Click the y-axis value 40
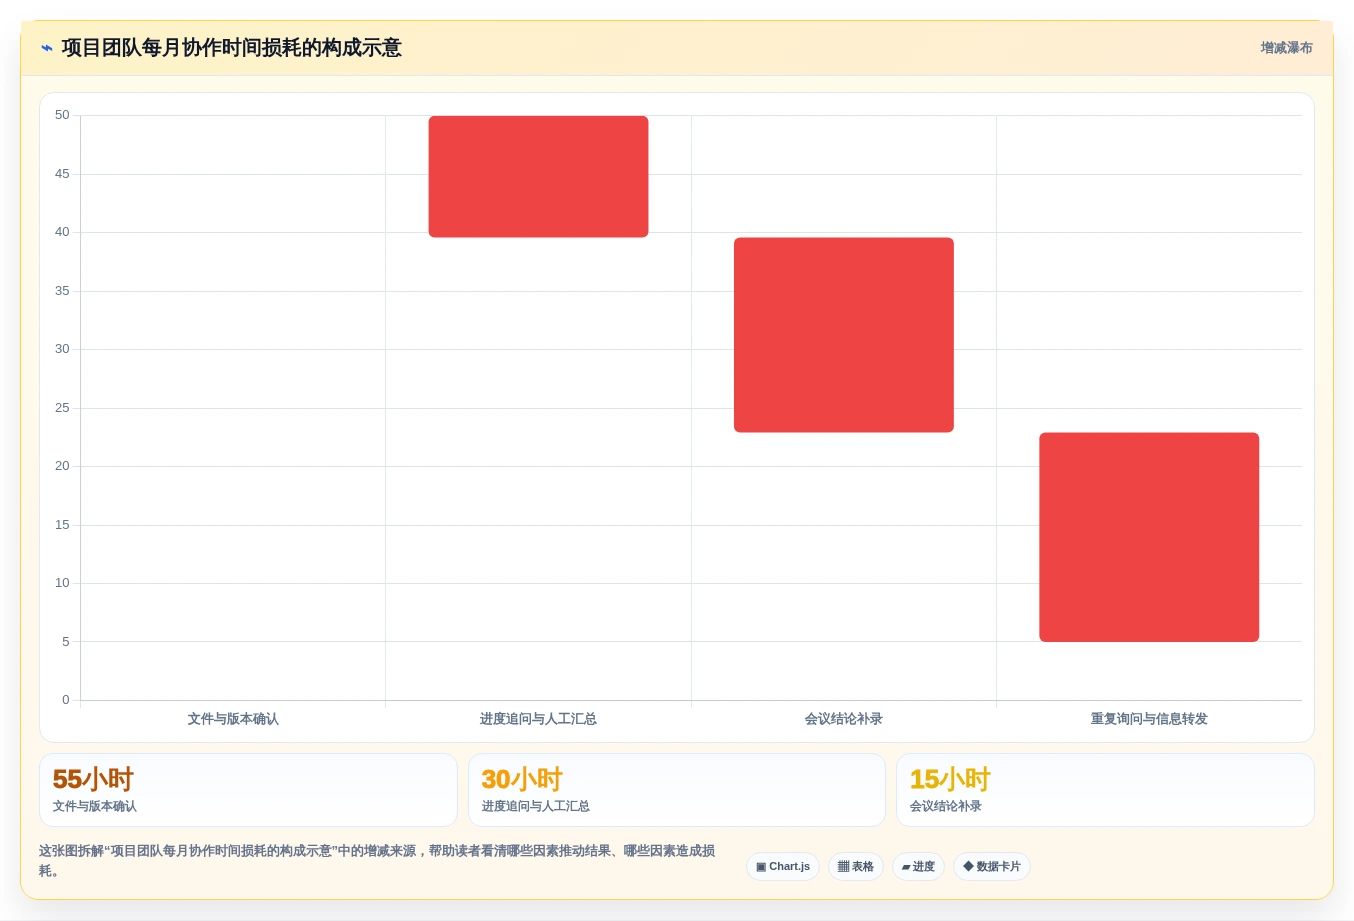The height and width of the screenshot is (921, 1354). coord(62,232)
